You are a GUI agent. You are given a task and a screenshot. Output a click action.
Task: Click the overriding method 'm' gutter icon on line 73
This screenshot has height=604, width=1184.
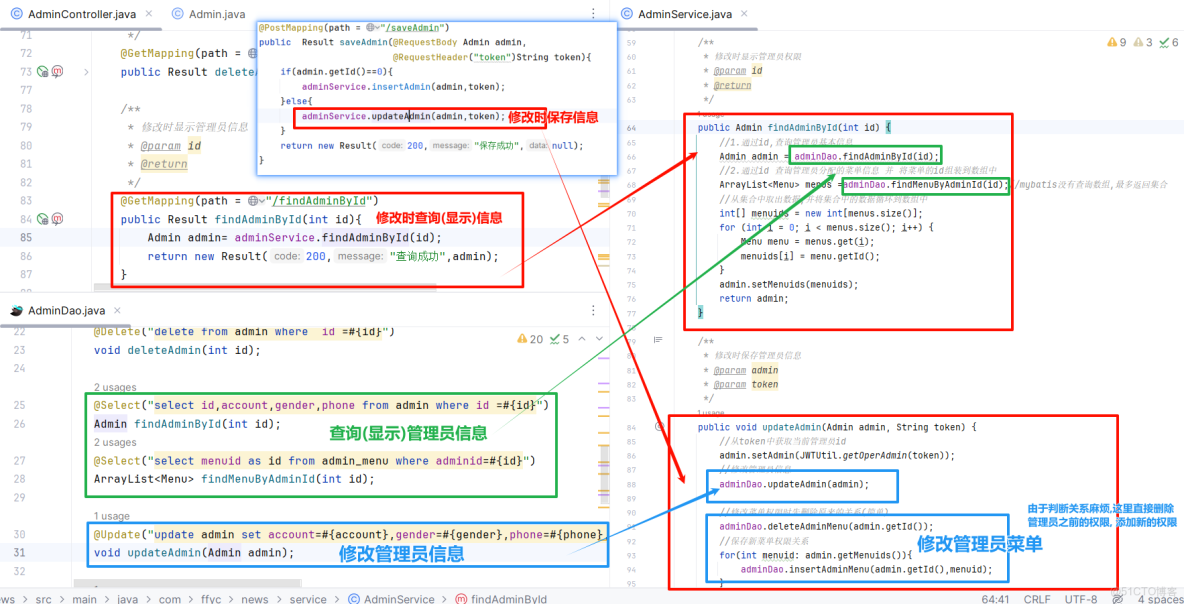coord(57,72)
